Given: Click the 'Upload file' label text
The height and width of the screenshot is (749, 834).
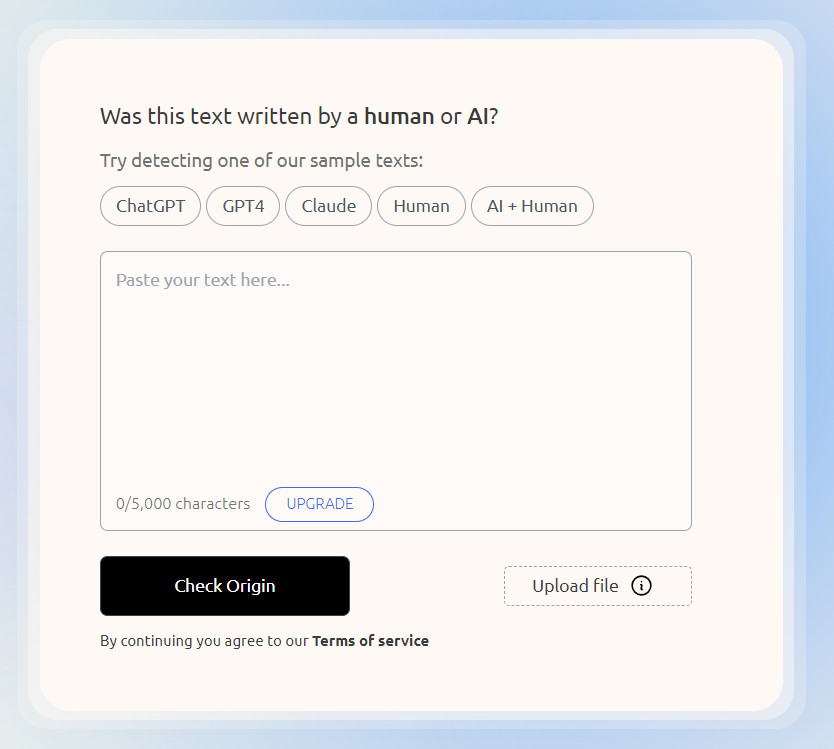Looking at the screenshot, I should tap(576, 586).
